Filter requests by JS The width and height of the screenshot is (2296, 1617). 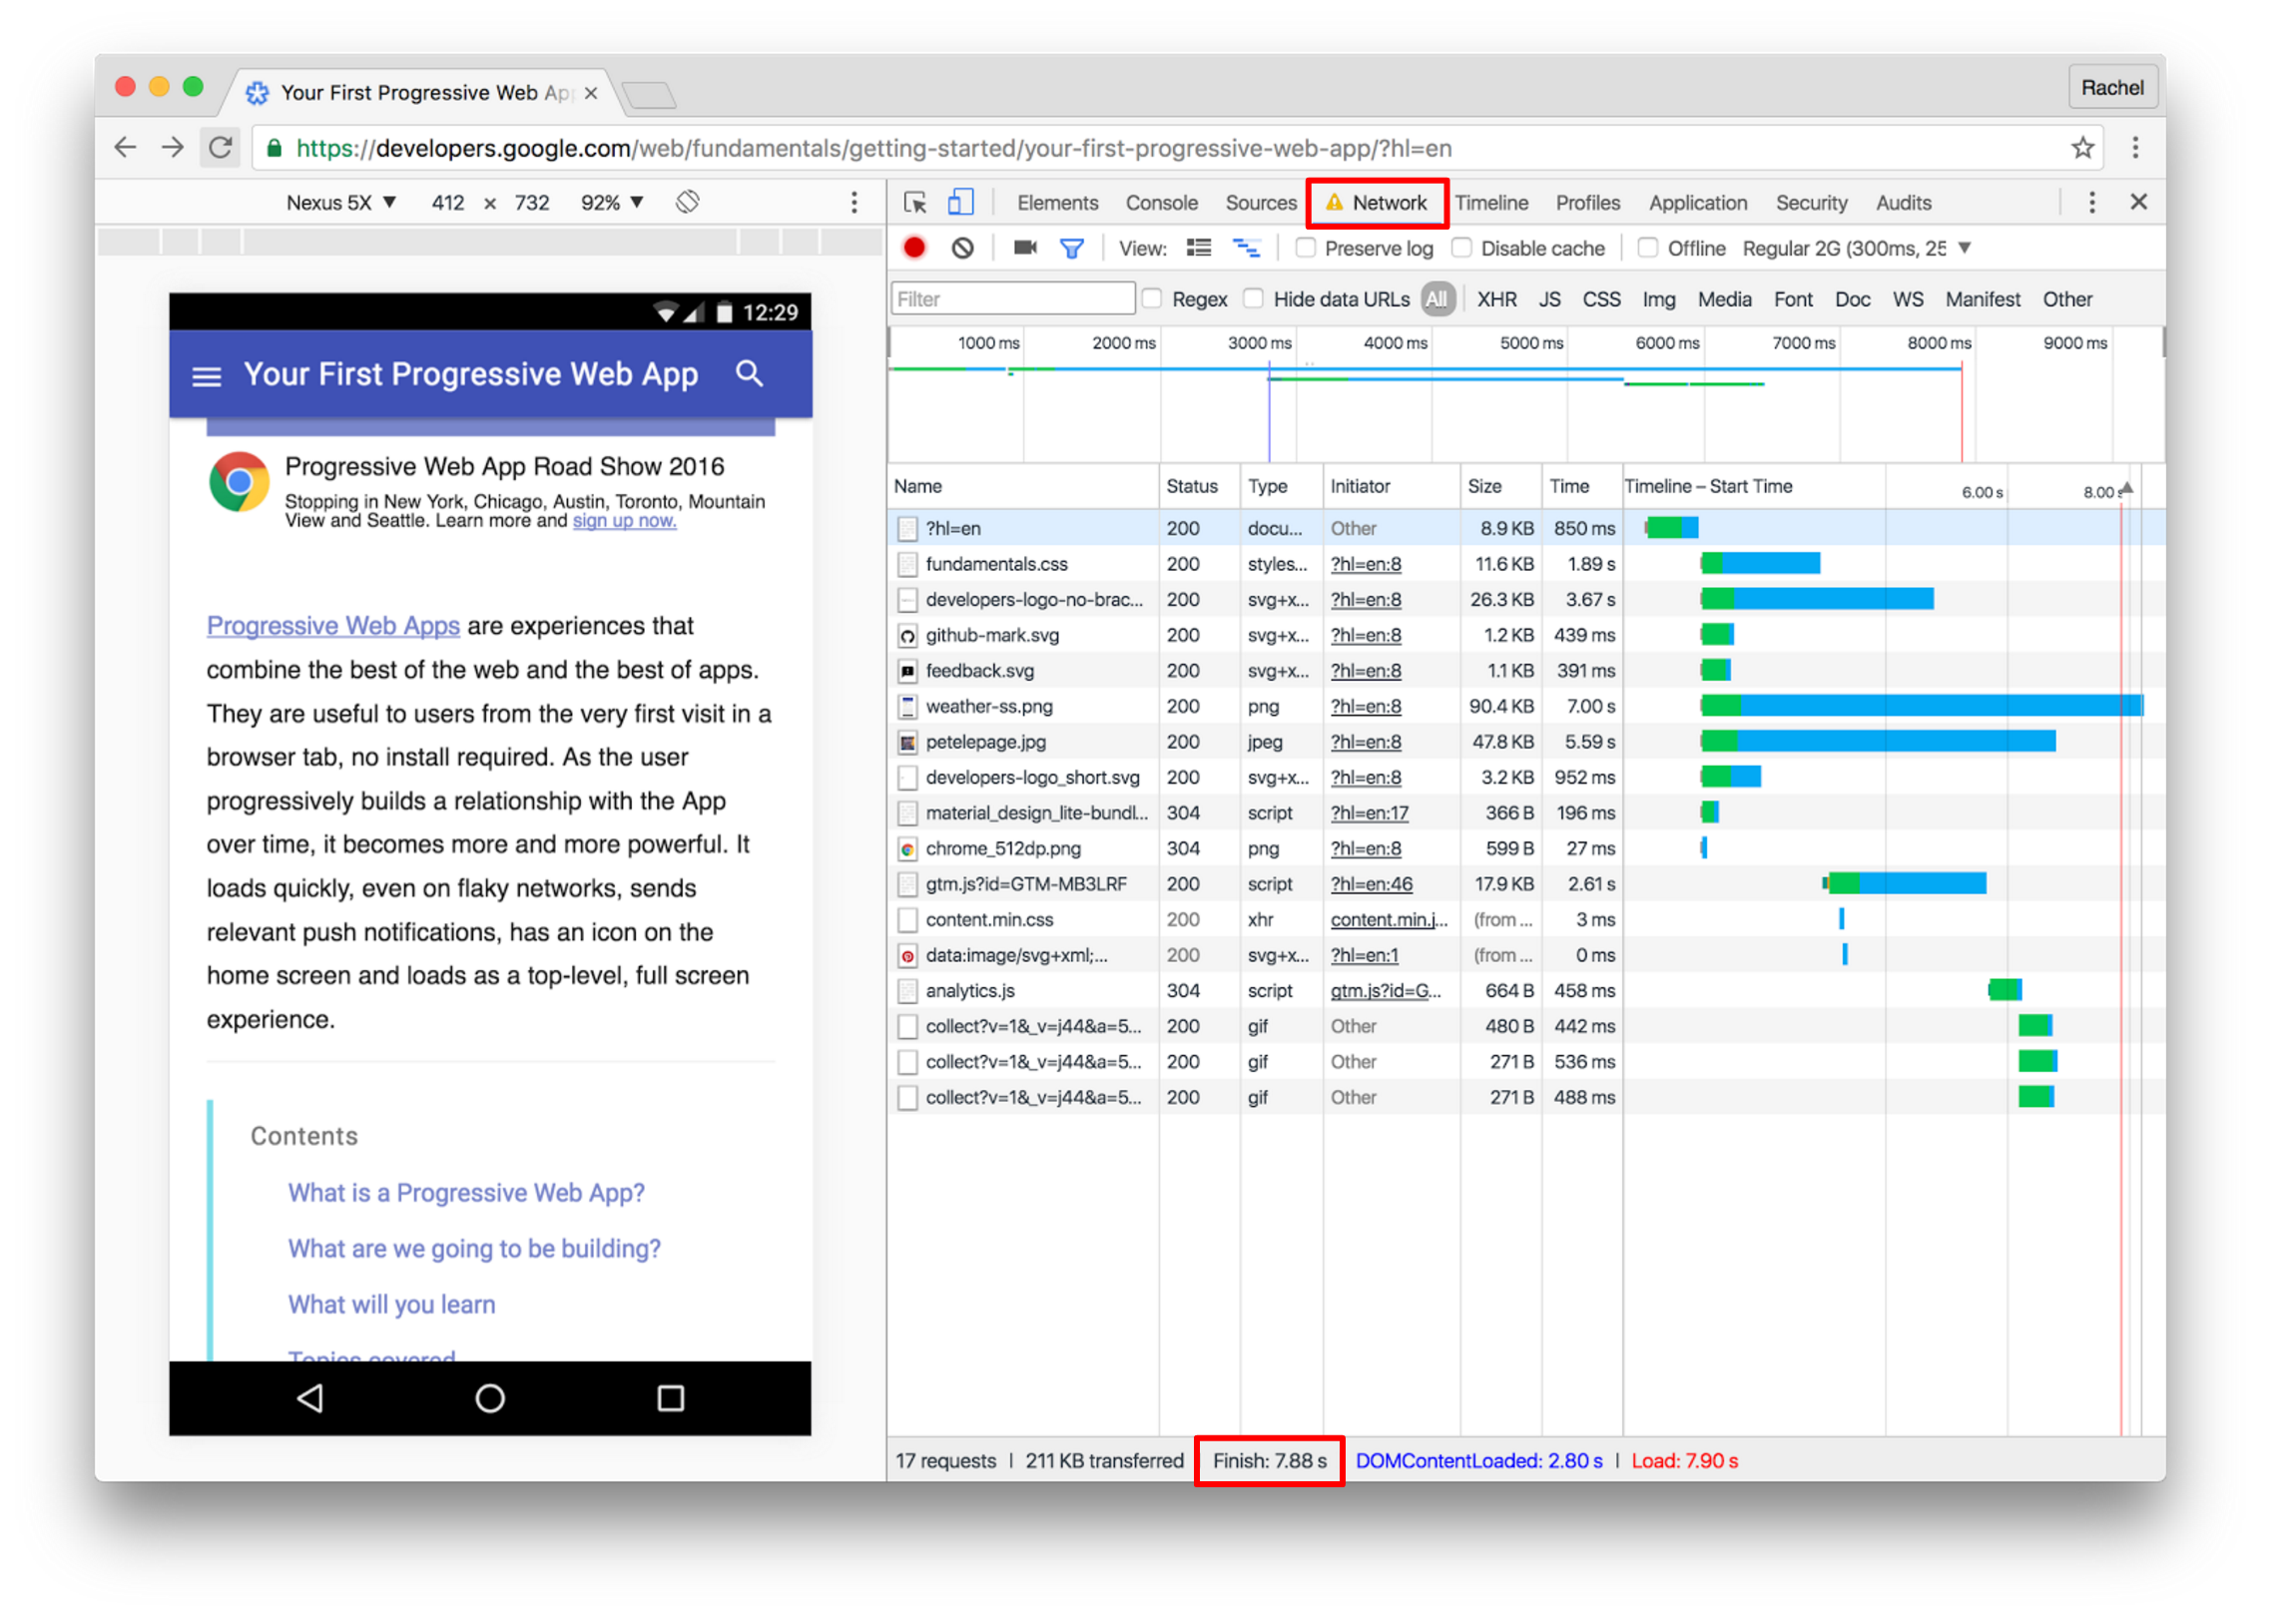point(1549,299)
